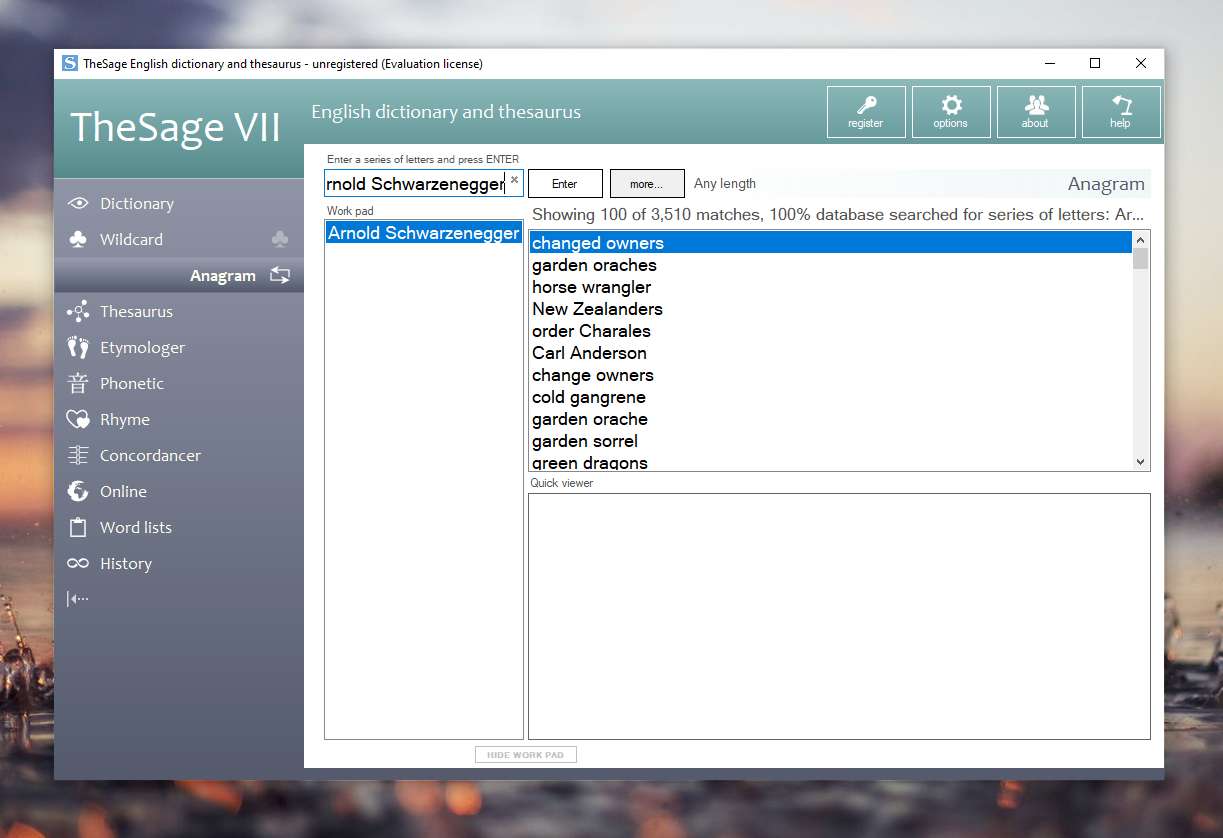Image resolution: width=1223 pixels, height=838 pixels.
Task: Click inside the Quick viewer pane
Action: pos(839,616)
